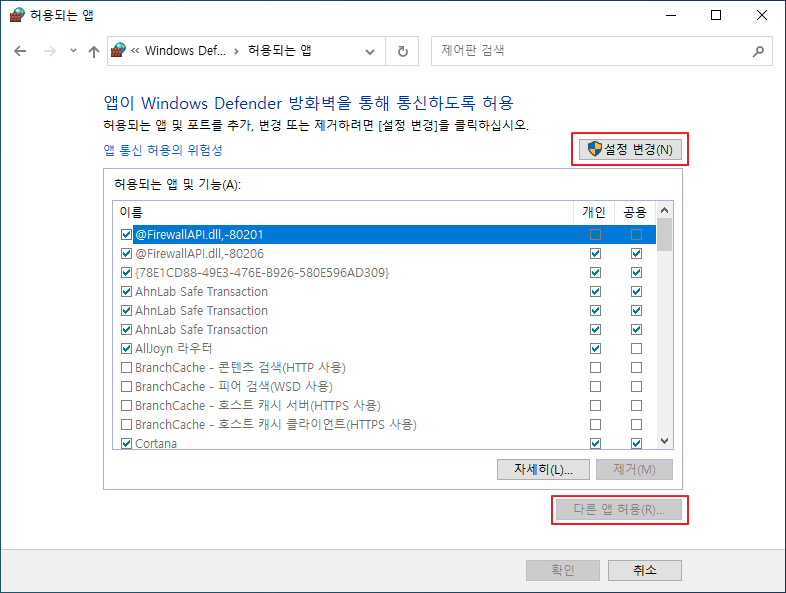Click scroll down arrow of app list
This screenshot has width=786, height=593.
pyautogui.click(x=665, y=441)
